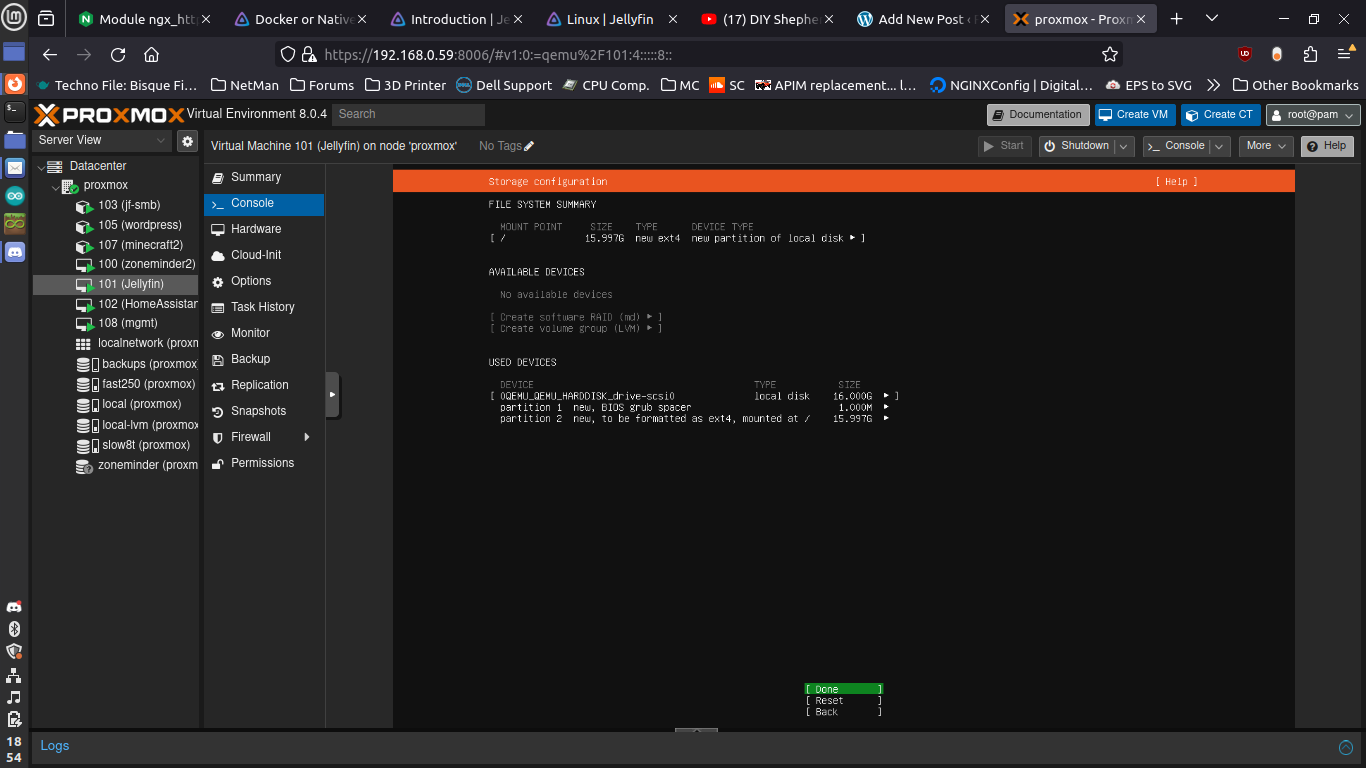This screenshot has height=768, width=1366.
Task: Click the uBlock Origin extension icon
Action: pyautogui.click(x=1244, y=55)
